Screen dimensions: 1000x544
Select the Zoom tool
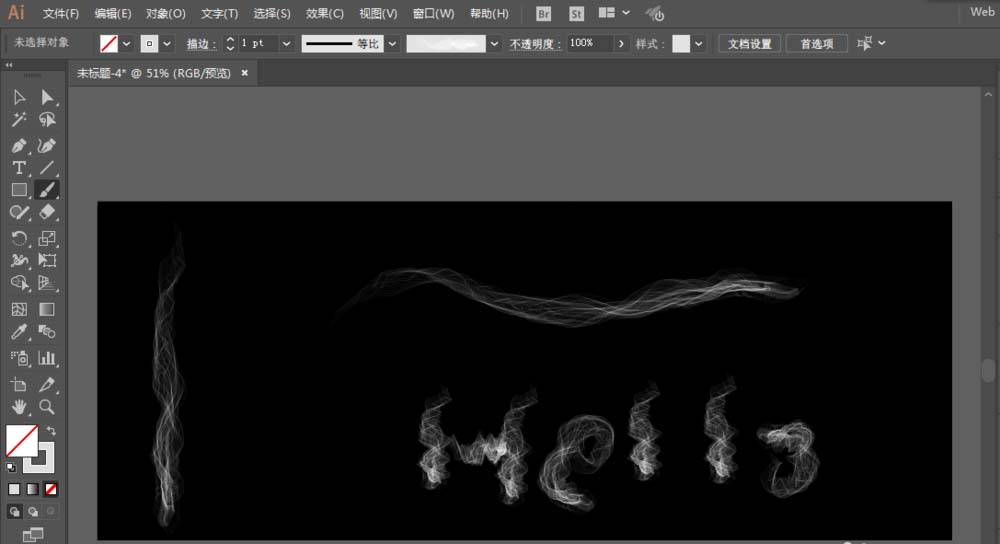point(47,407)
